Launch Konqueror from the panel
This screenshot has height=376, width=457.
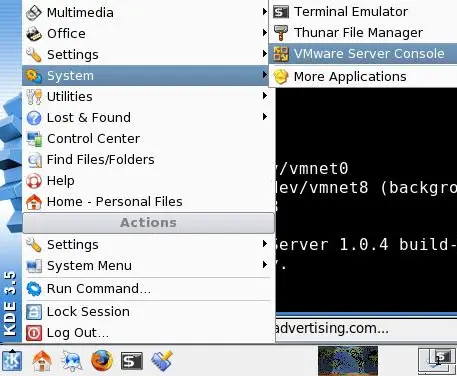pos(72,360)
